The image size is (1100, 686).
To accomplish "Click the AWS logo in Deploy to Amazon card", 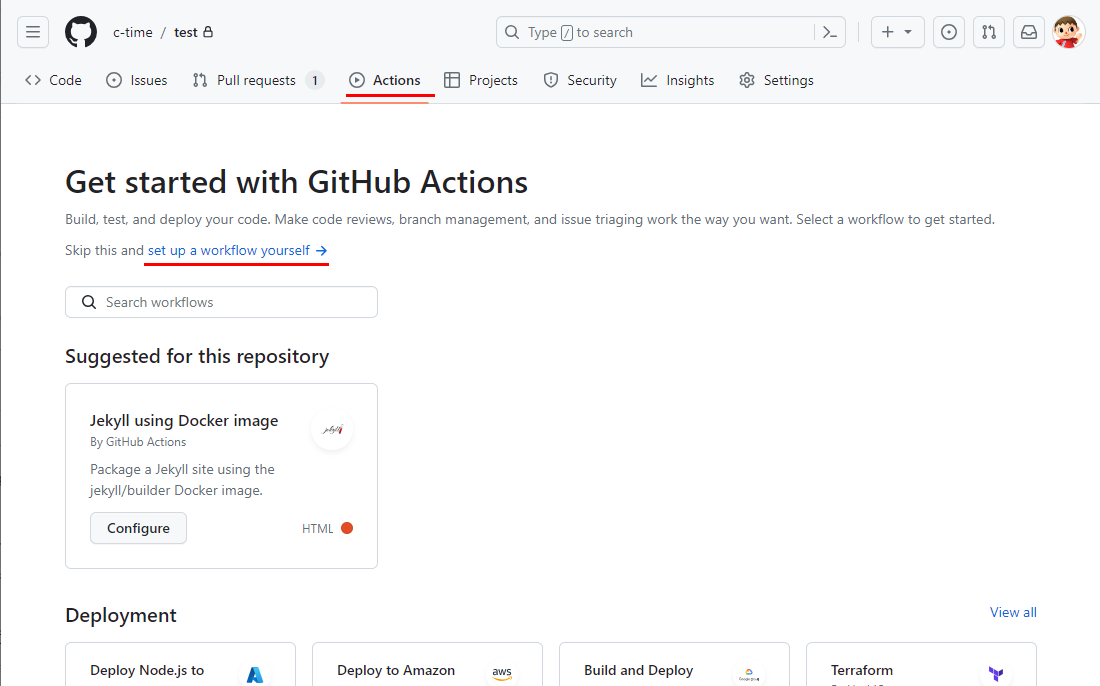I will pyautogui.click(x=502, y=674).
